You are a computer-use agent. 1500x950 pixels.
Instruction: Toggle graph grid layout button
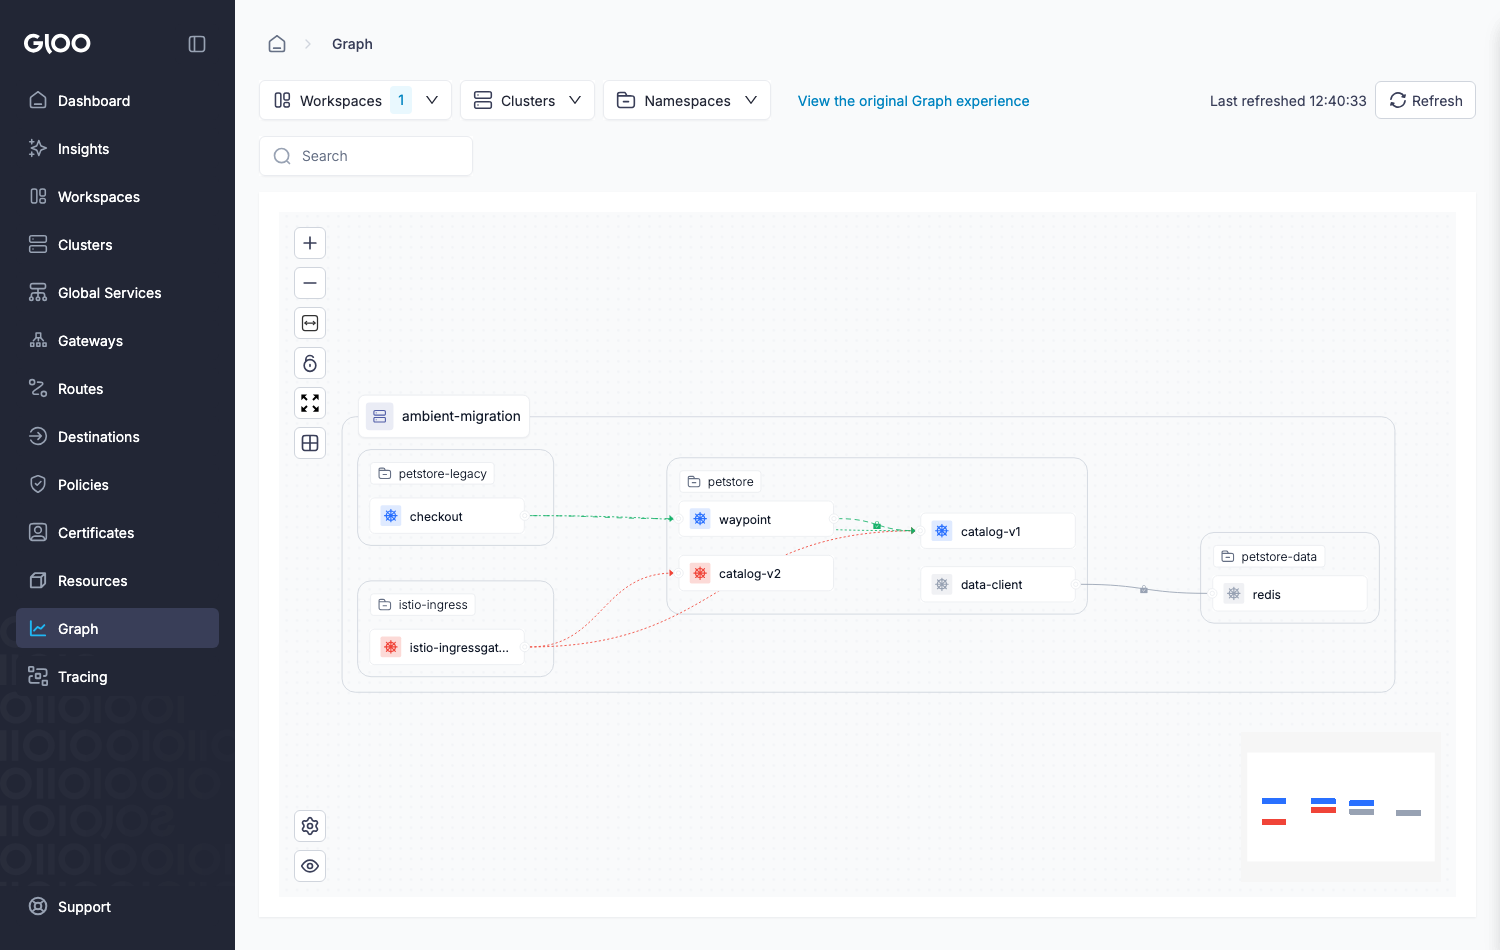(x=310, y=443)
